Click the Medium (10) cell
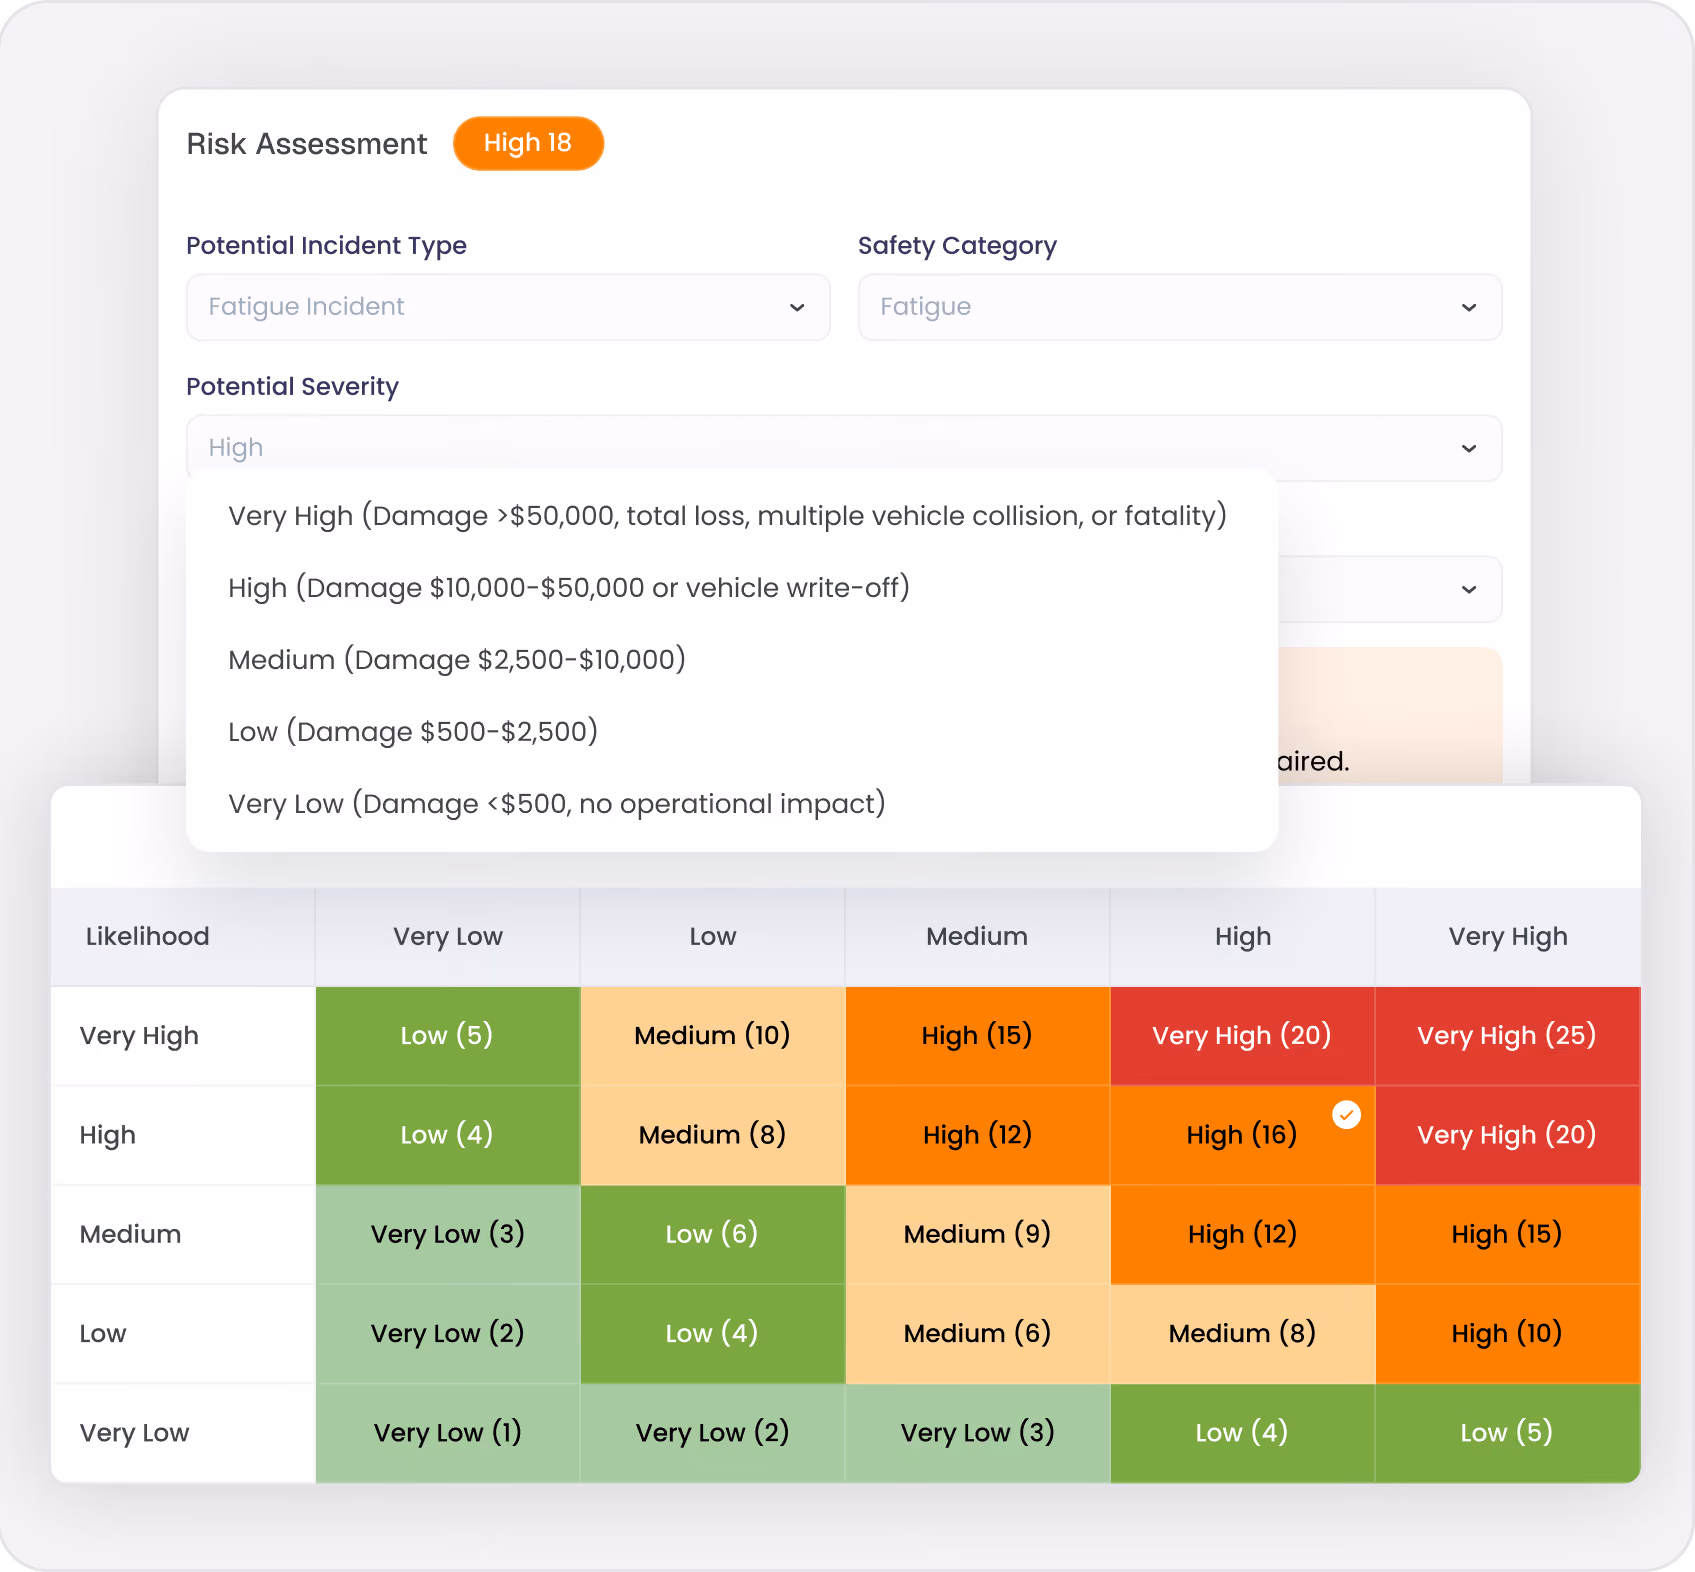1695x1572 pixels. tap(712, 1036)
